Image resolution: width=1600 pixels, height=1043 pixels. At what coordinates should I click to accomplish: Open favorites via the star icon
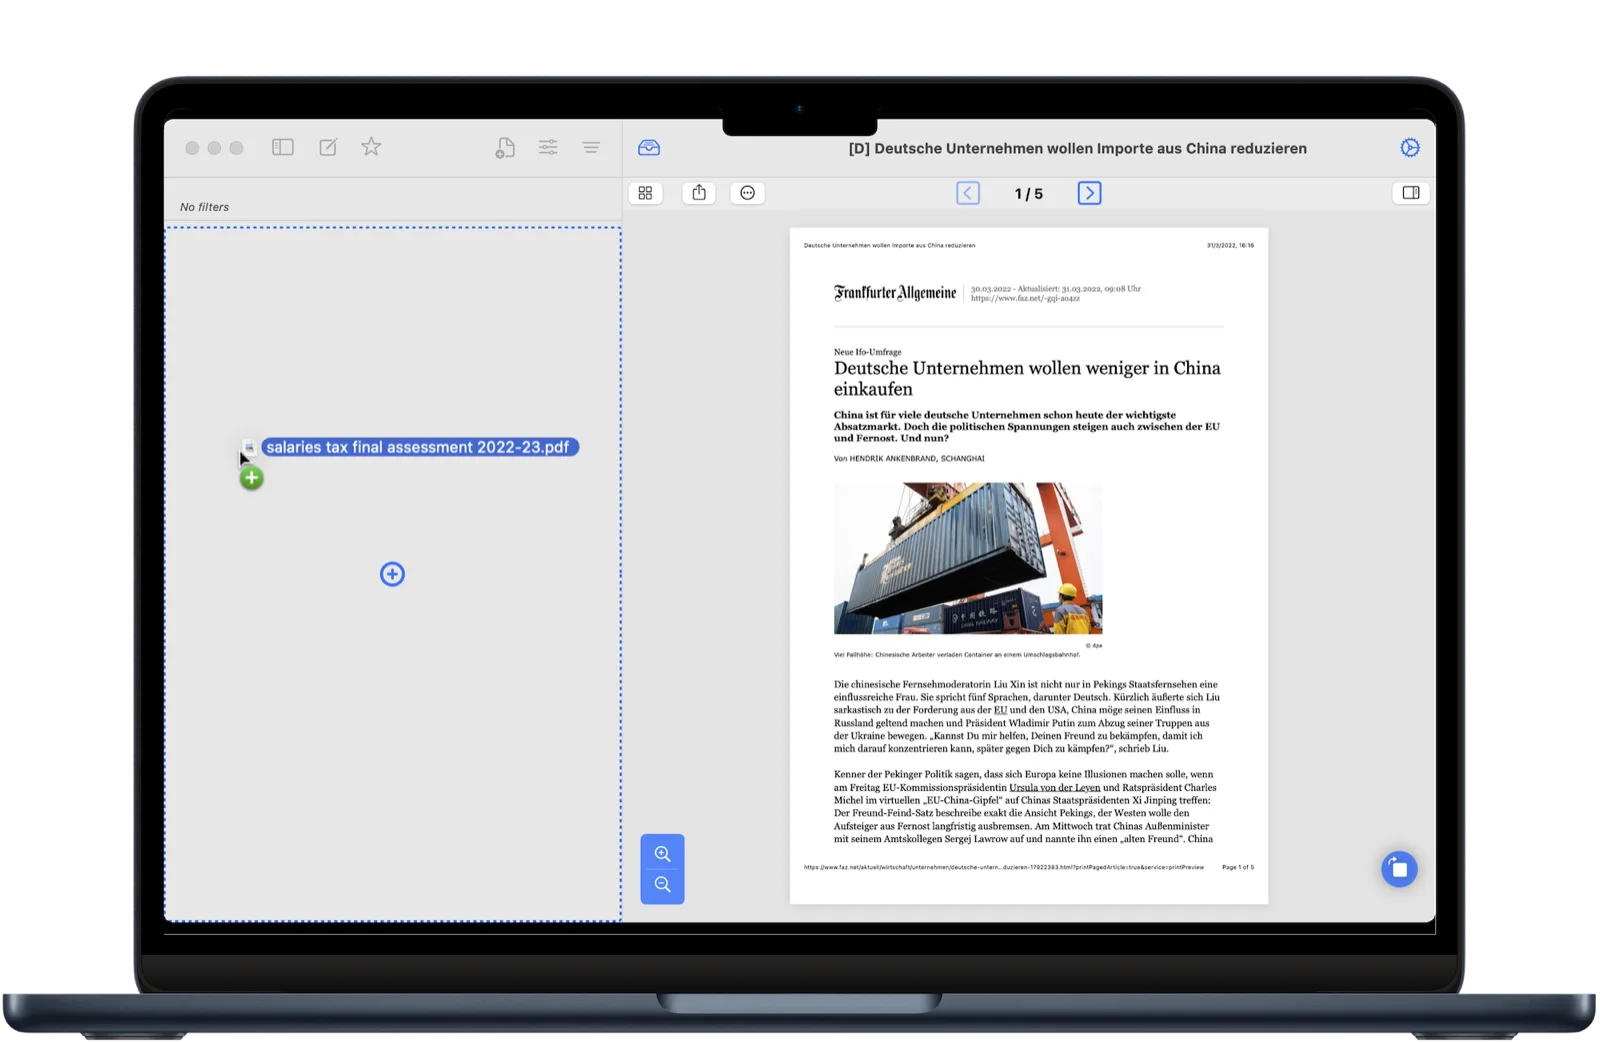(x=371, y=147)
